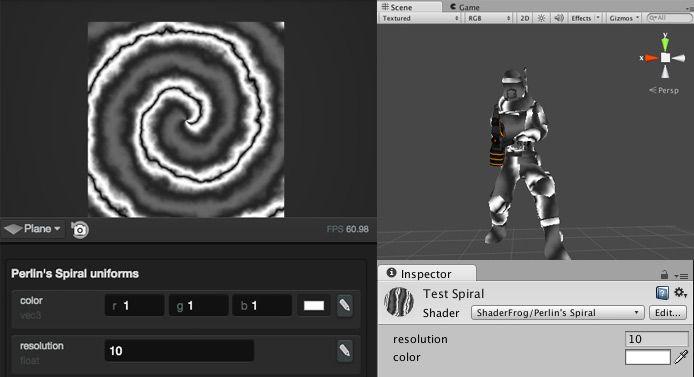Click the resolution float input showing 10
The image size is (694, 377).
click(179, 351)
